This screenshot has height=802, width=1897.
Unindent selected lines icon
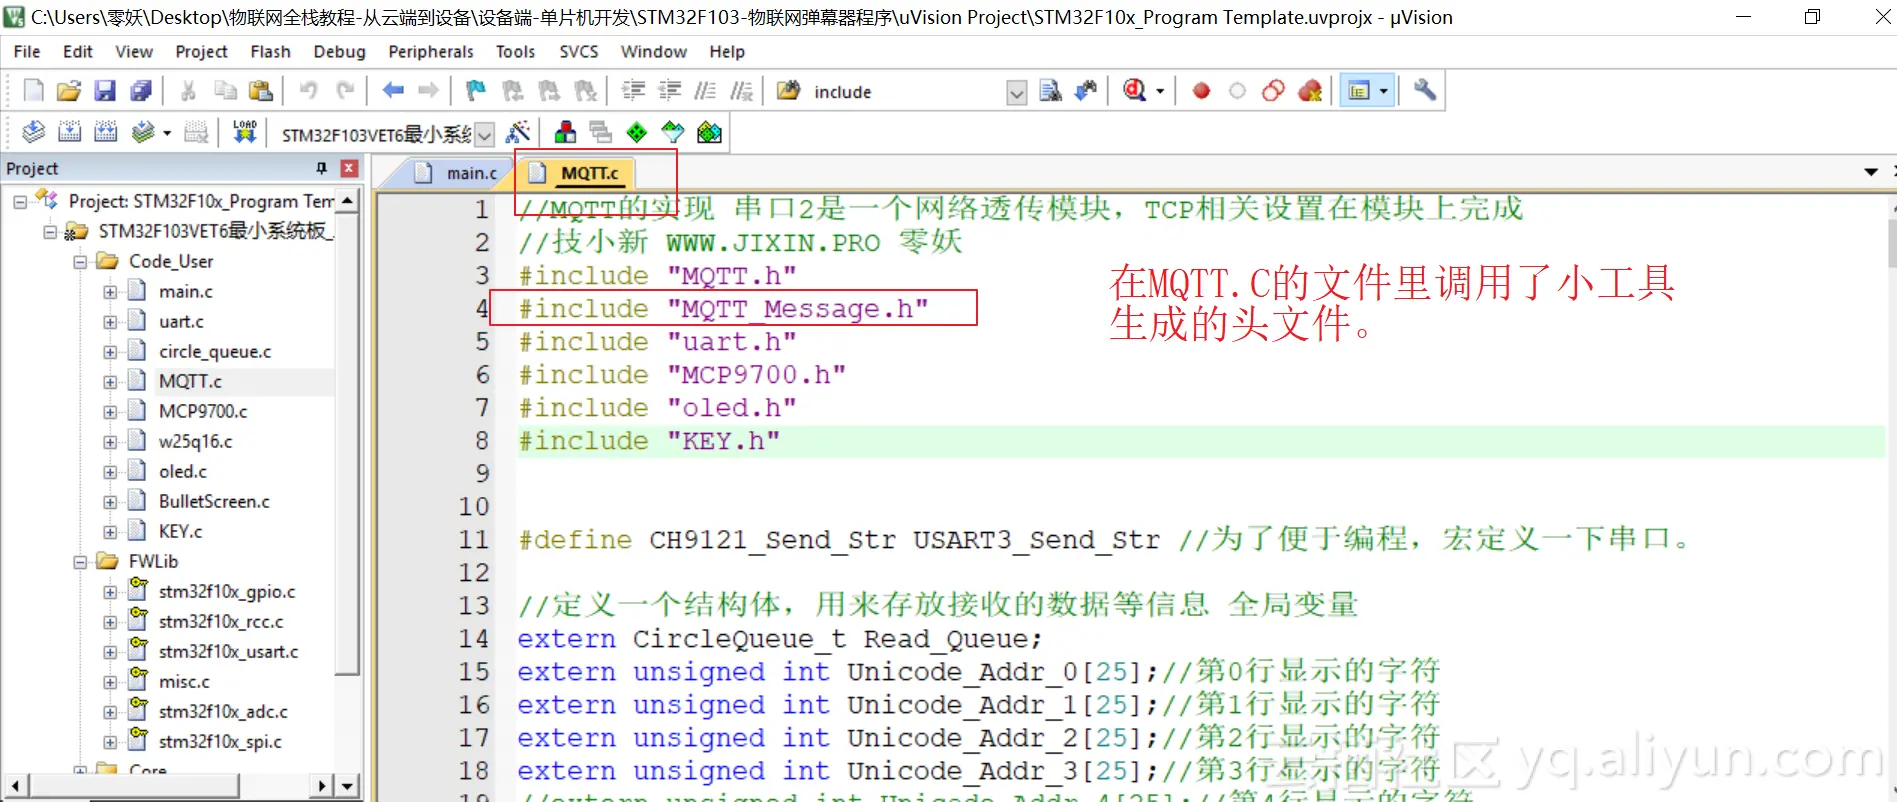click(x=669, y=91)
